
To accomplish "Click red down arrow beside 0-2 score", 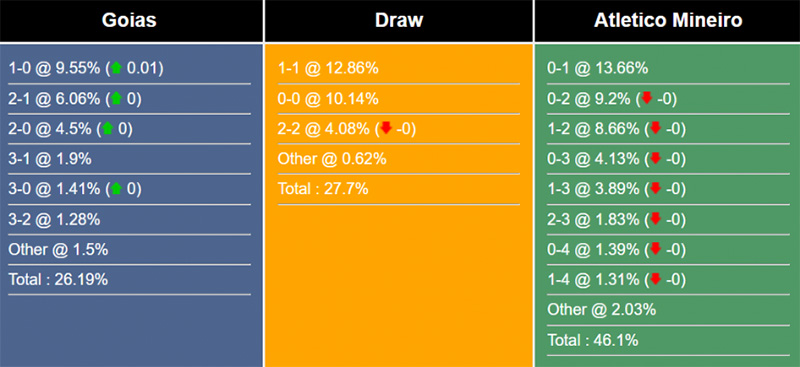I will tap(647, 99).
